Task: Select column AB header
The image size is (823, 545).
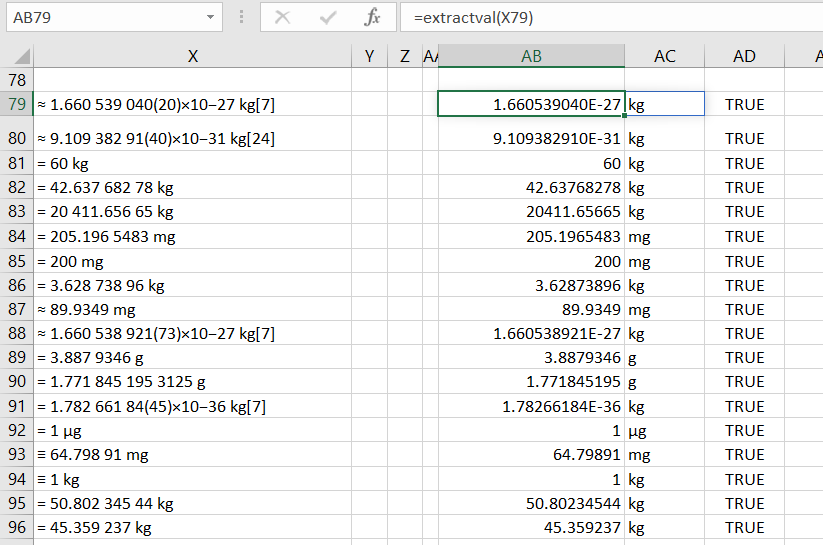Action: 531,57
